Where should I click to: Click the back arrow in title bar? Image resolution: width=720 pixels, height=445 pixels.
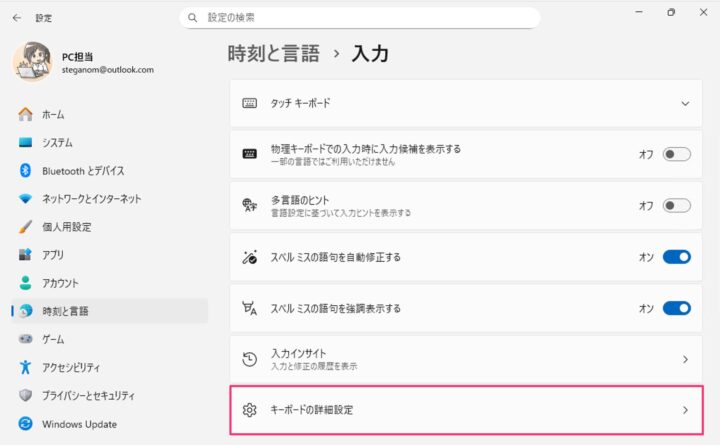tap(16, 18)
